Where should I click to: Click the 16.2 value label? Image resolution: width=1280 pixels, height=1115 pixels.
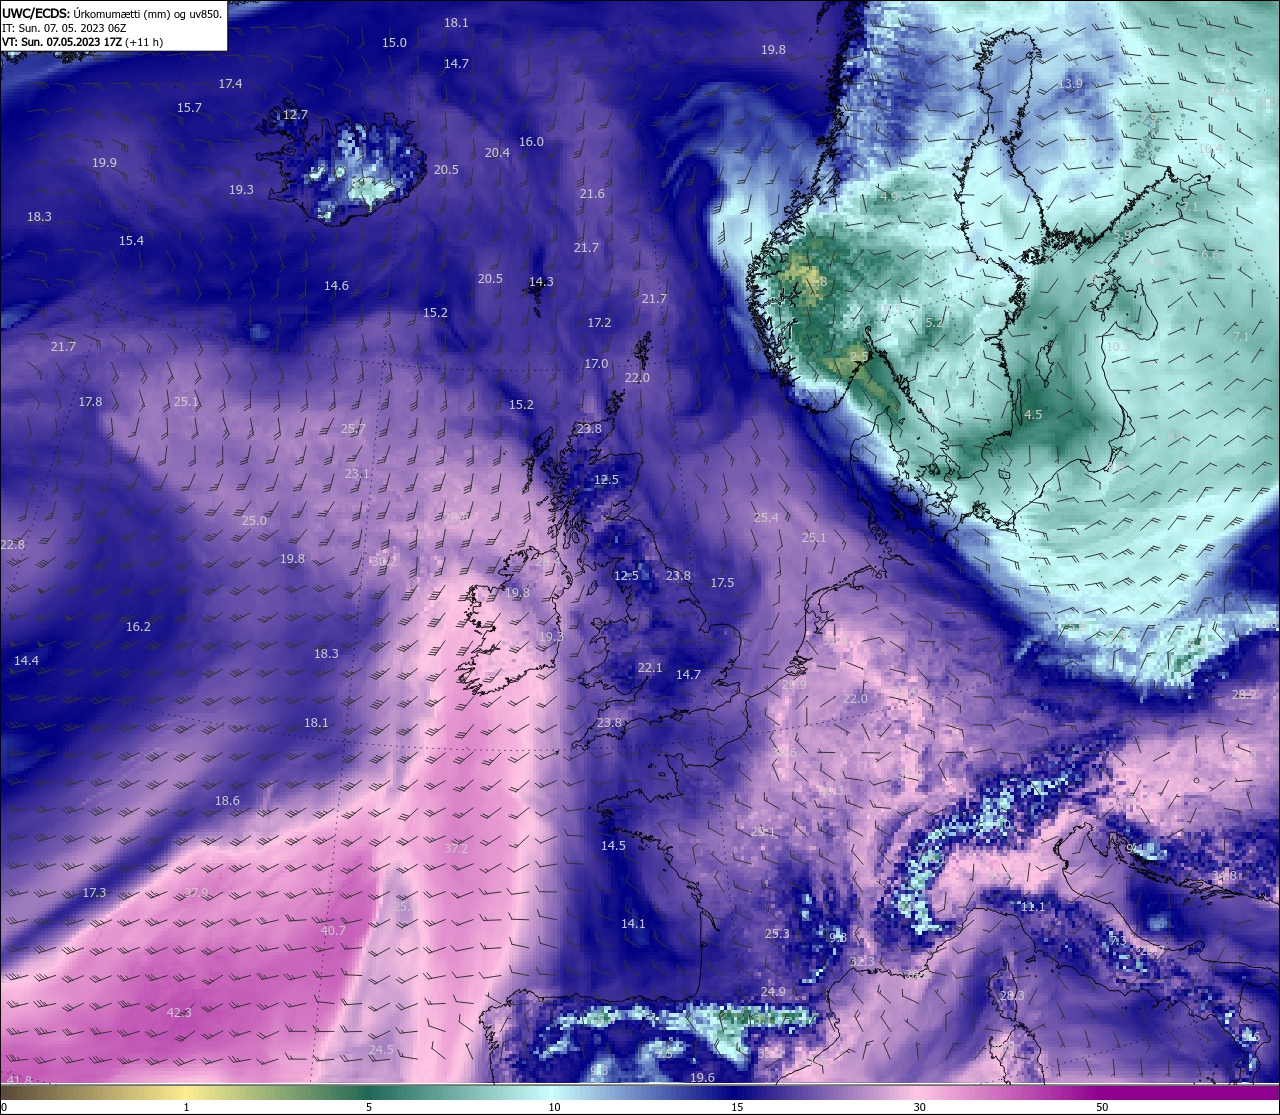[138, 627]
